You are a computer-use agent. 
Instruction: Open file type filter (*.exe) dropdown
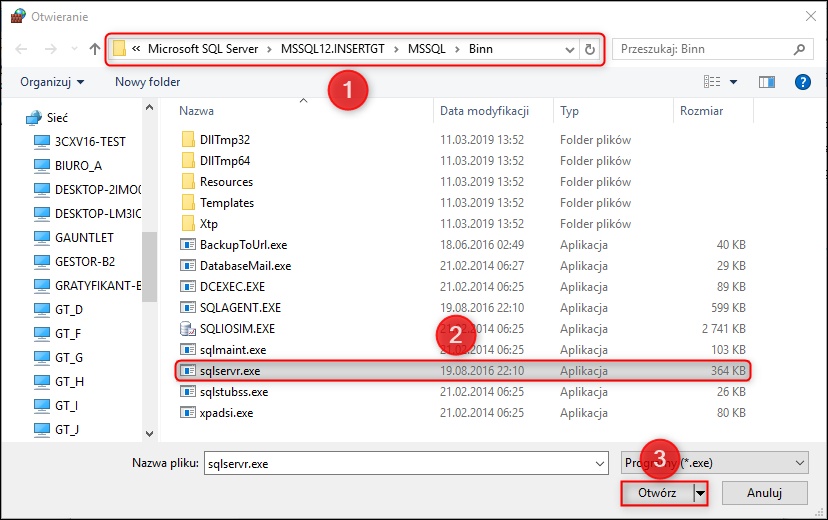click(x=715, y=463)
